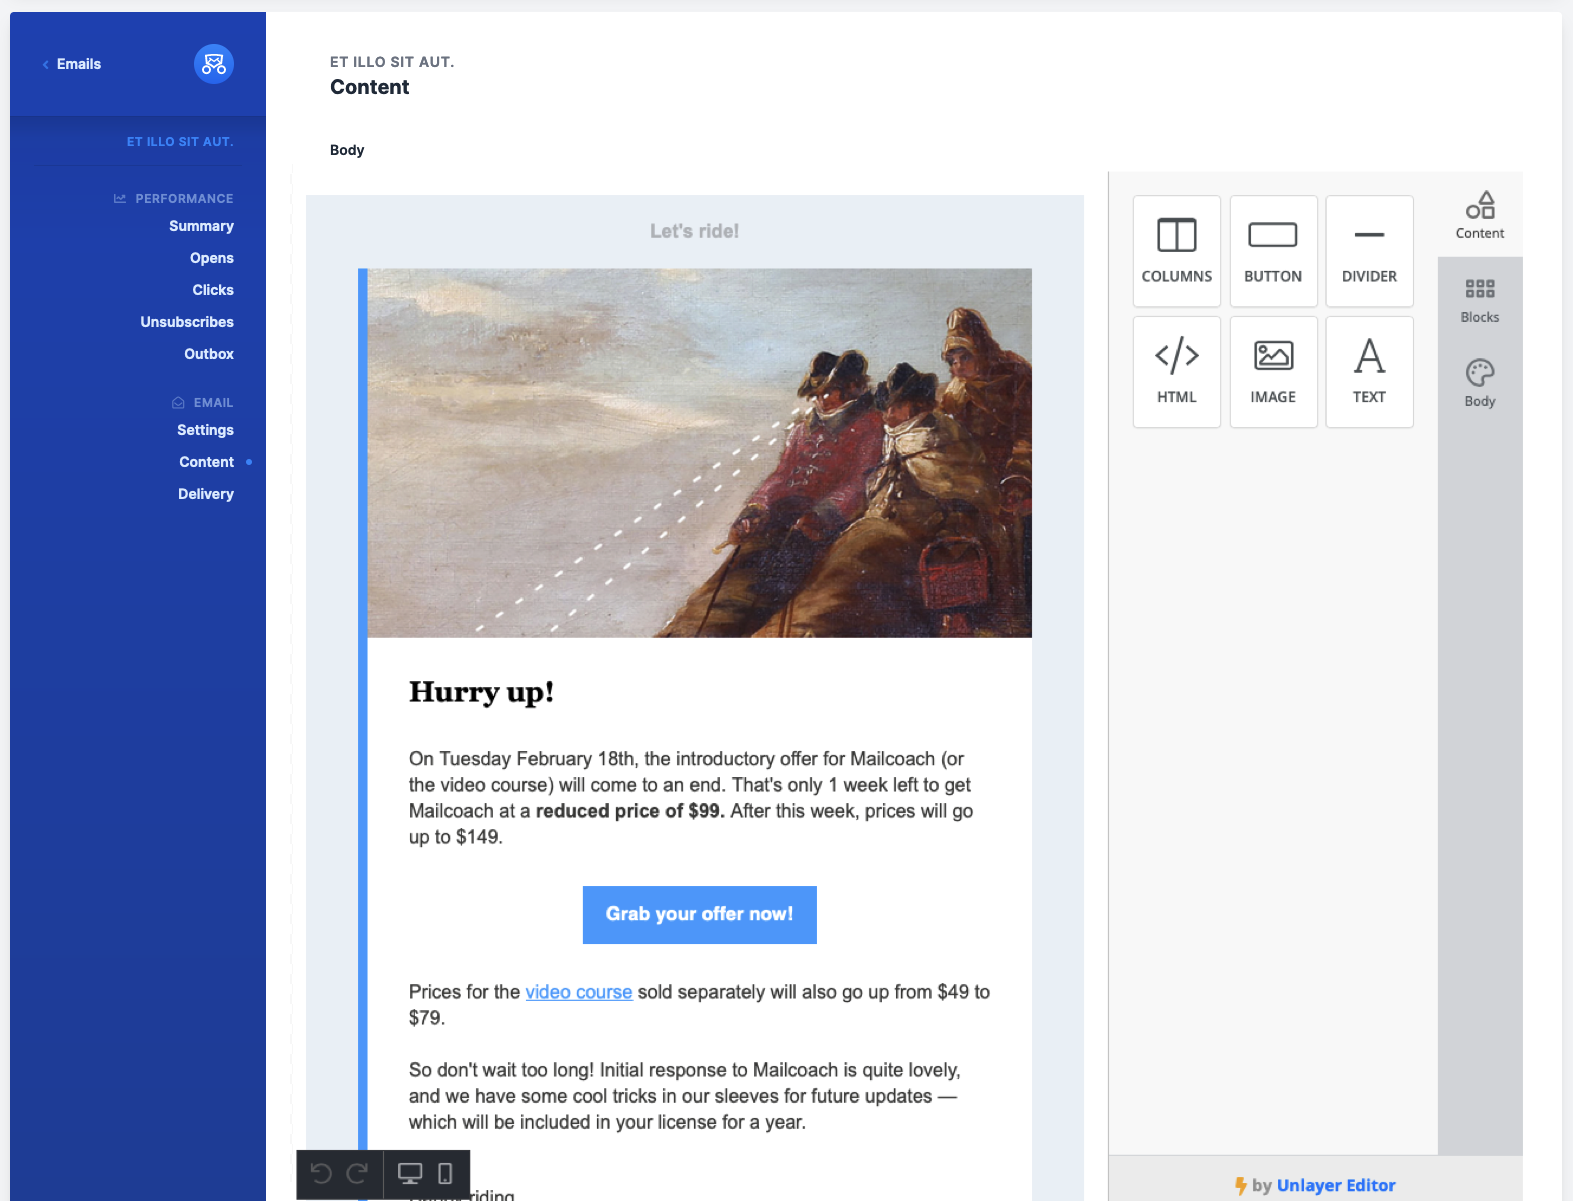Undo the last edit
Image resolution: width=1573 pixels, height=1201 pixels.
coord(321,1173)
